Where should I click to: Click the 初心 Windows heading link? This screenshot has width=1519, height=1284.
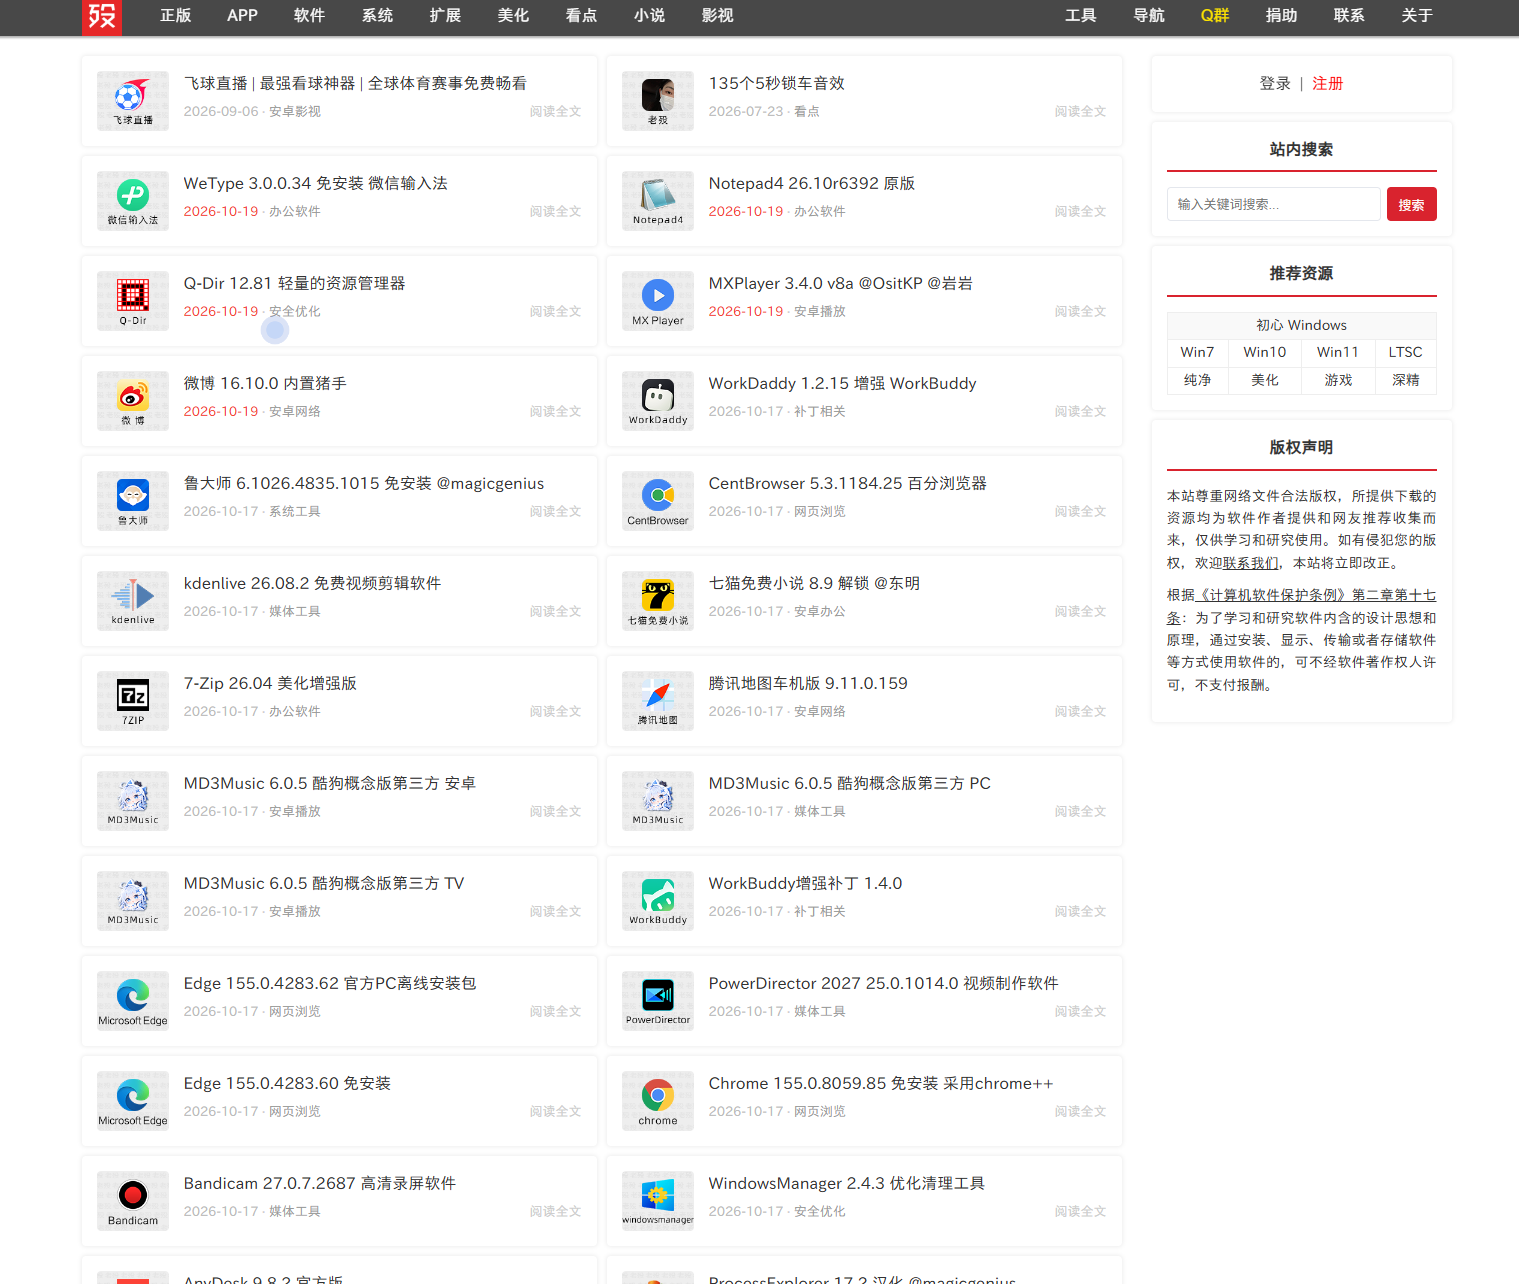(1302, 325)
